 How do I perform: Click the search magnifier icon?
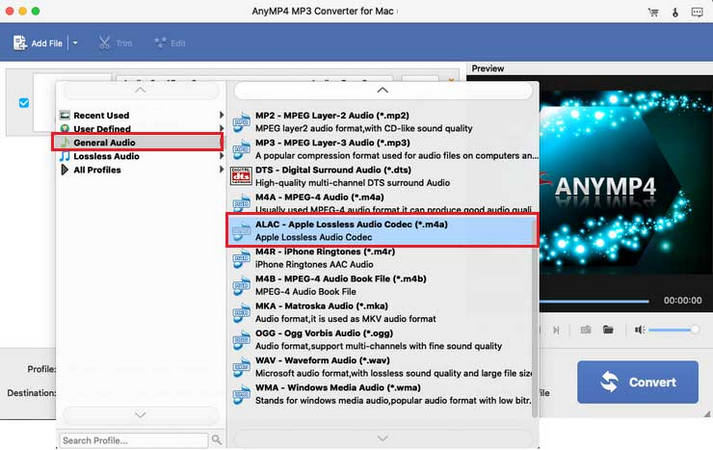click(x=217, y=440)
